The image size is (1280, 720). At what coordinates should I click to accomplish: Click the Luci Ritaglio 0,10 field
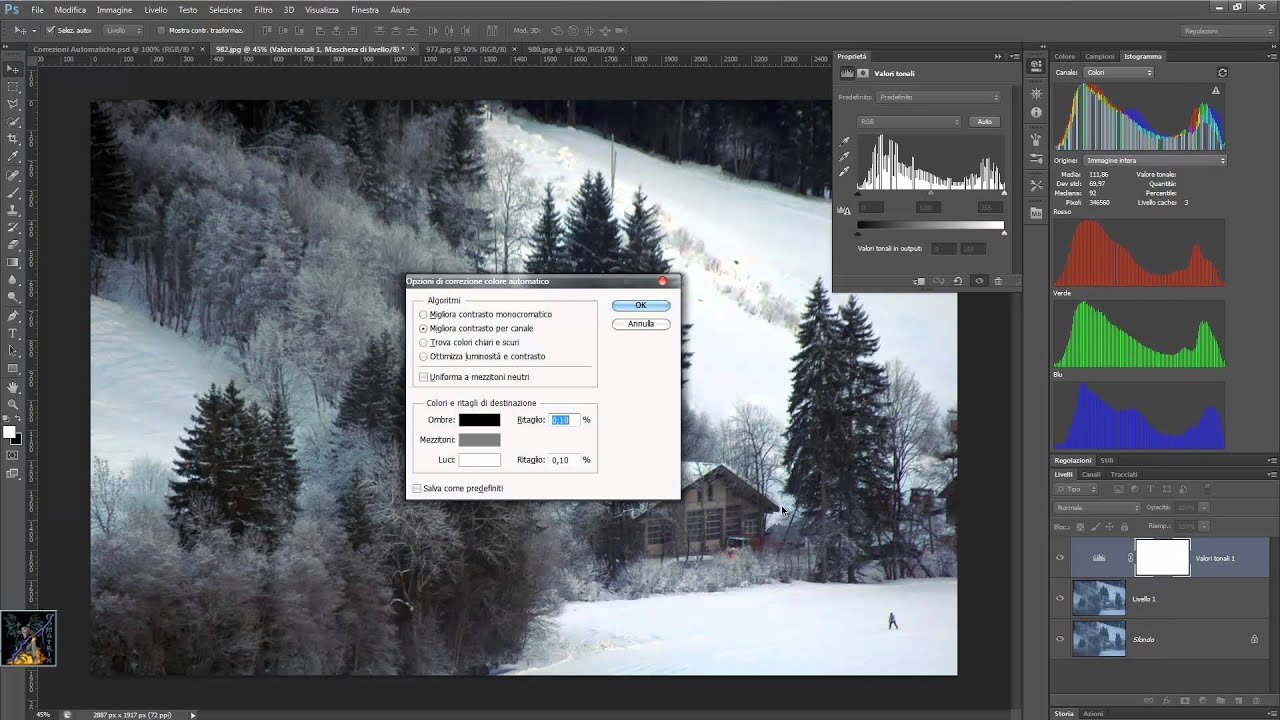(x=563, y=460)
